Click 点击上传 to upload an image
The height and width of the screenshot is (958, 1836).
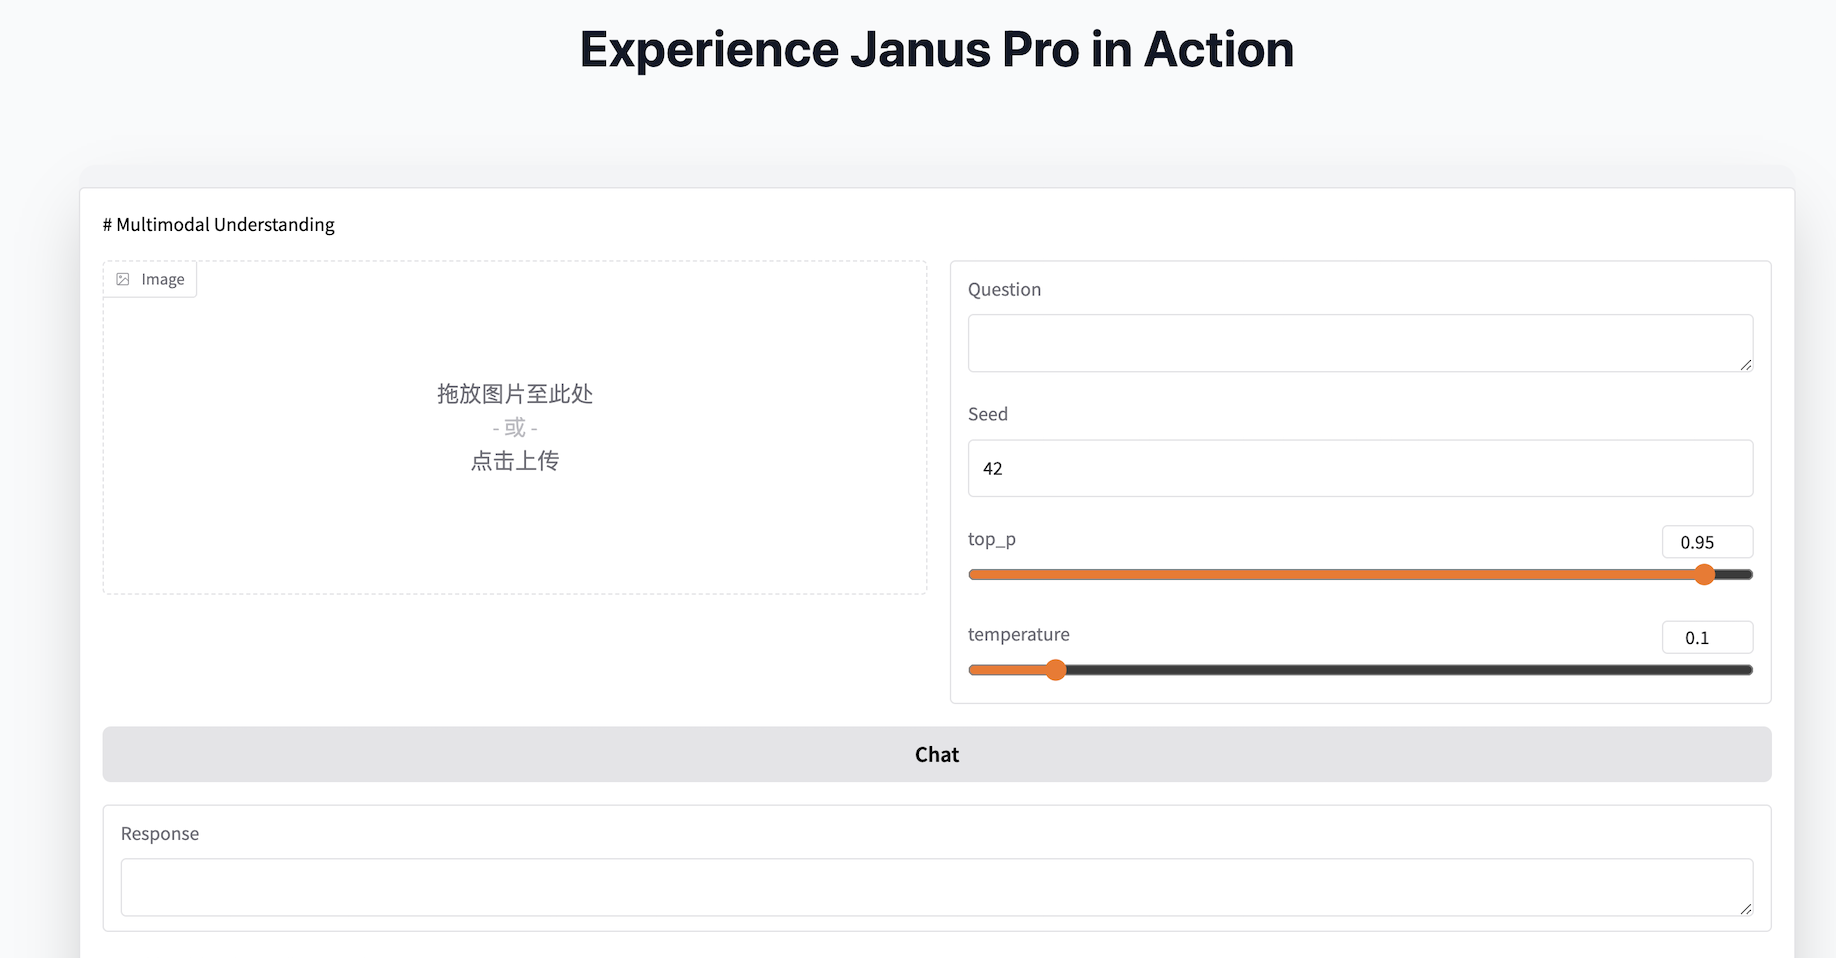(x=515, y=461)
